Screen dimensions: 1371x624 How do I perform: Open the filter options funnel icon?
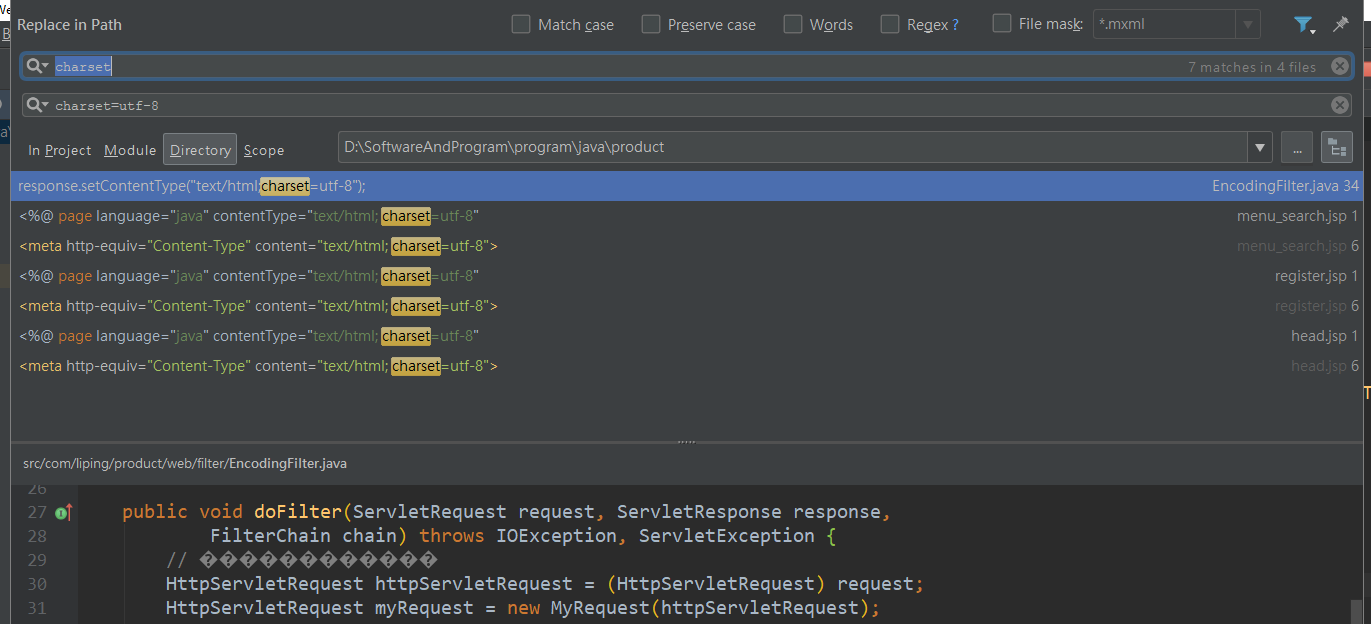(1304, 25)
